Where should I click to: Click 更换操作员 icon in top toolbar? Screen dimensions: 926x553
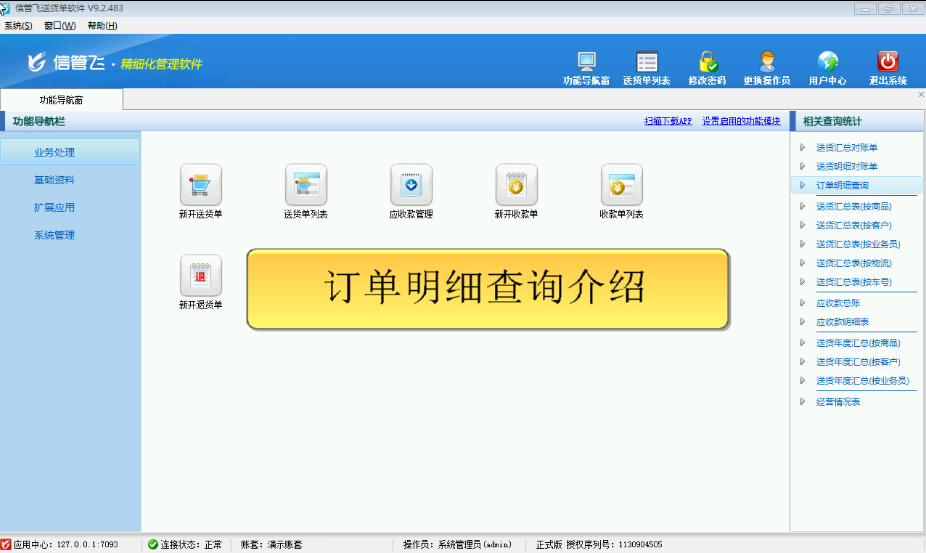click(x=767, y=62)
